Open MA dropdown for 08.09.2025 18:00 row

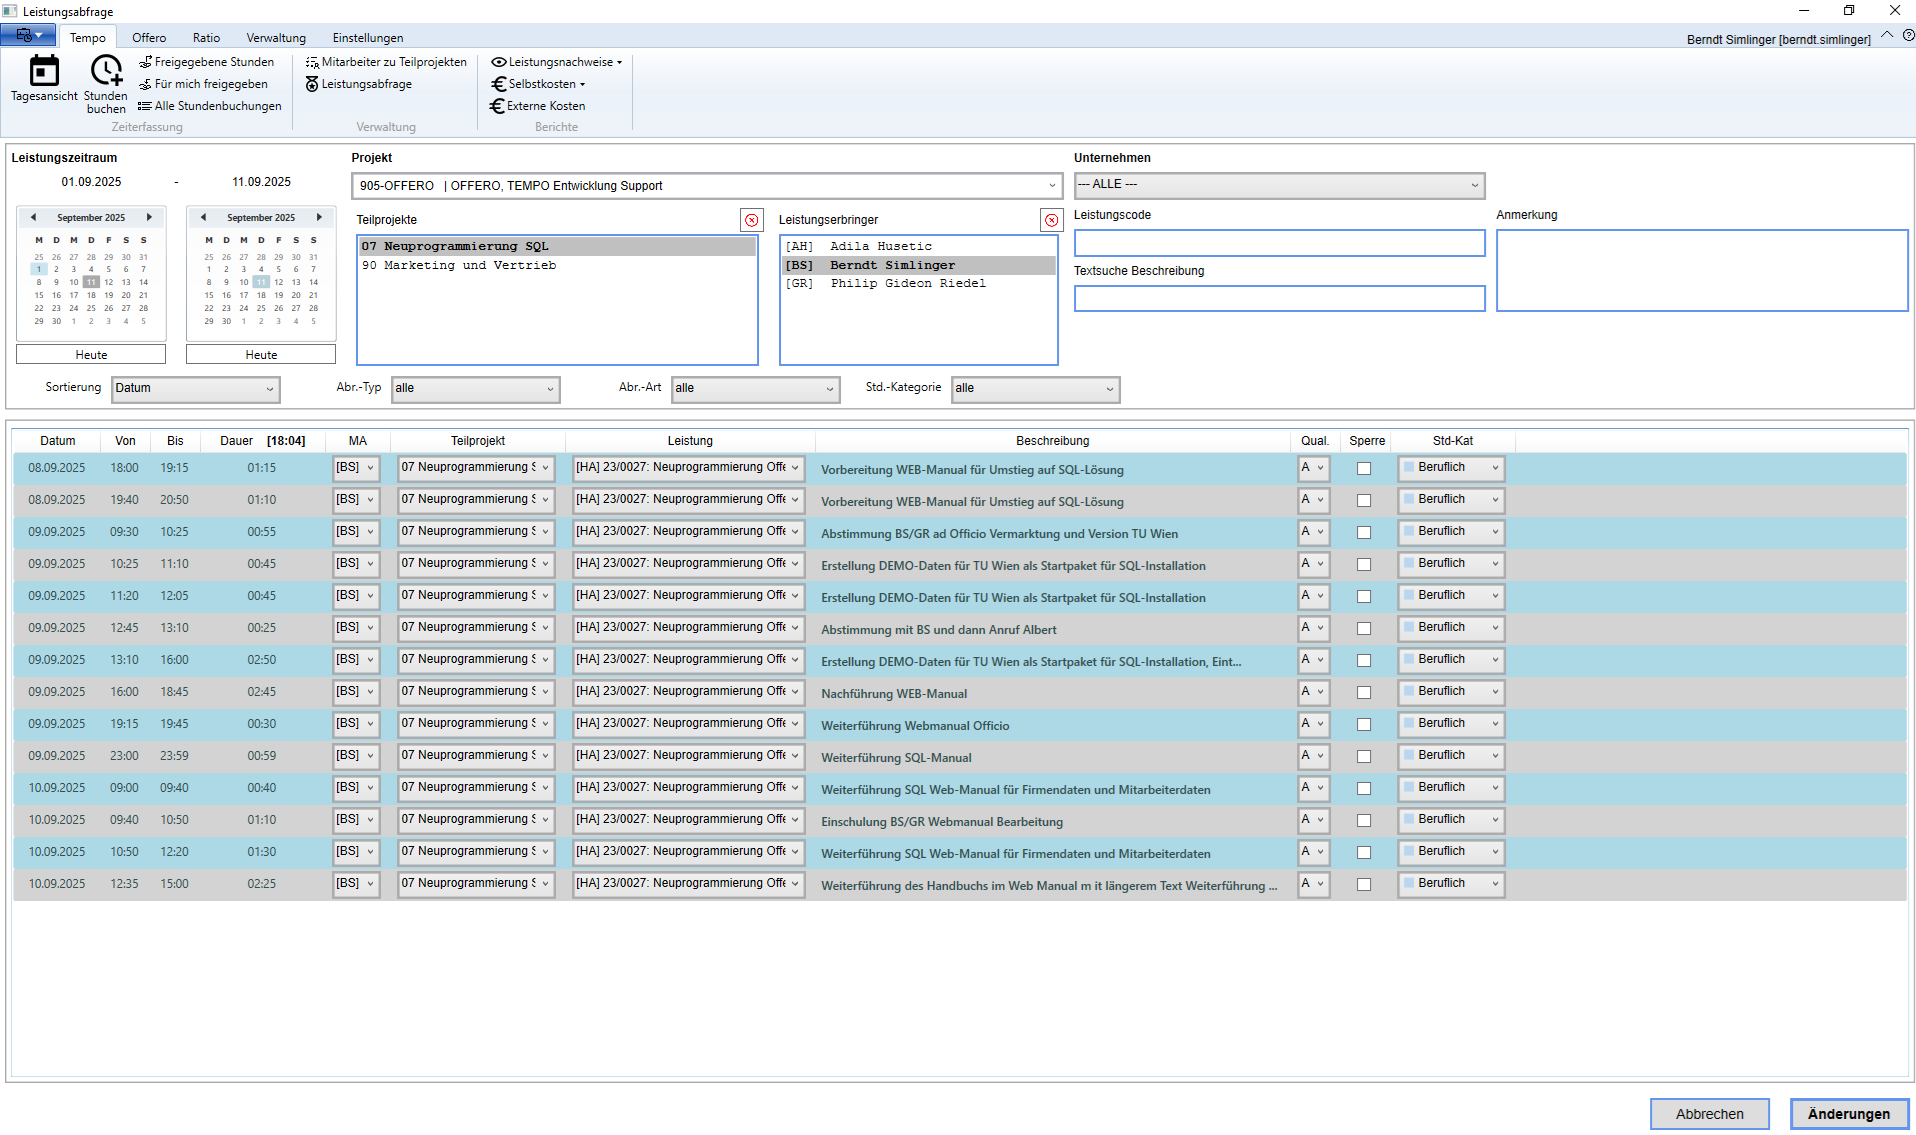pyautogui.click(x=356, y=468)
